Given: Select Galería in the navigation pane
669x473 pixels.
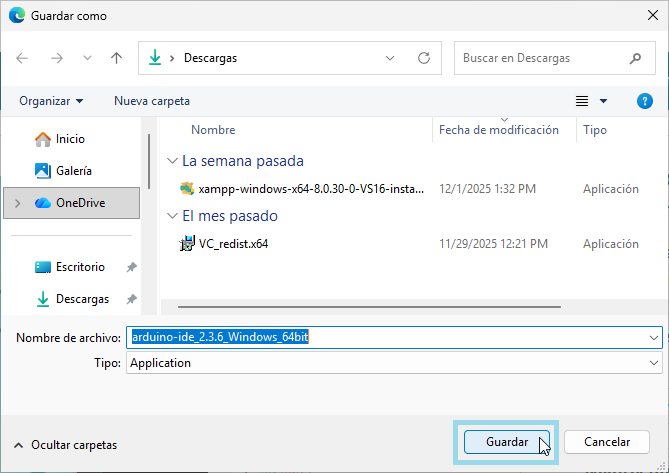Looking at the screenshot, I should coord(74,171).
